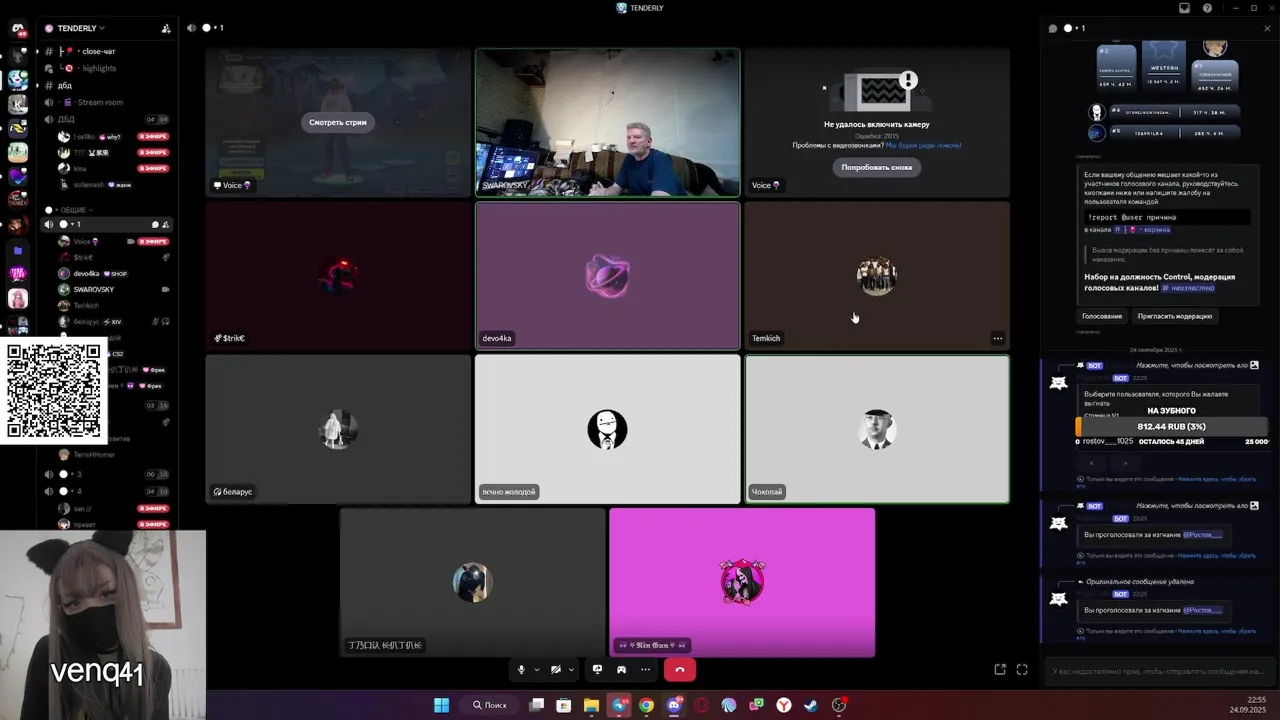1280x720 pixels.
Task: Open Discord direct messages home icon
Action: tap(18, 30)
